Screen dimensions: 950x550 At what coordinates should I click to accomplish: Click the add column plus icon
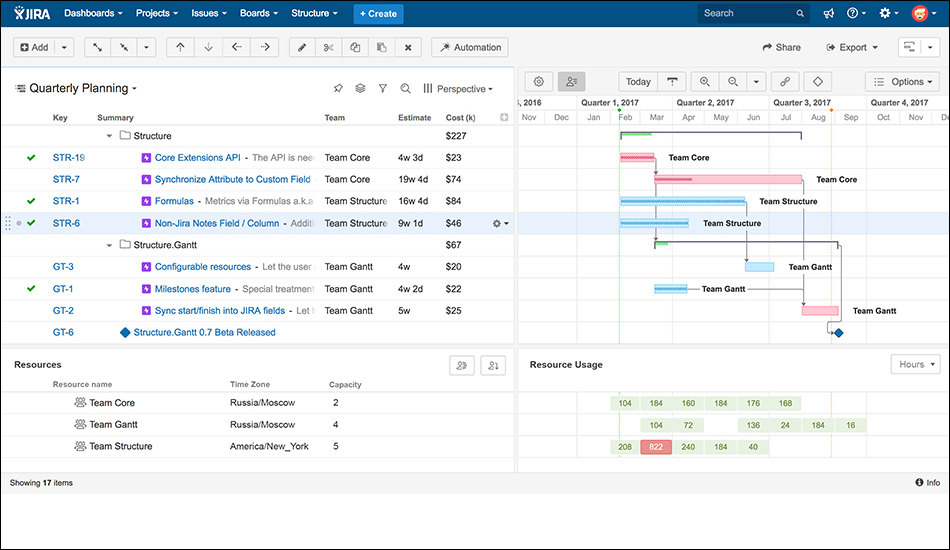pos(504,118)
